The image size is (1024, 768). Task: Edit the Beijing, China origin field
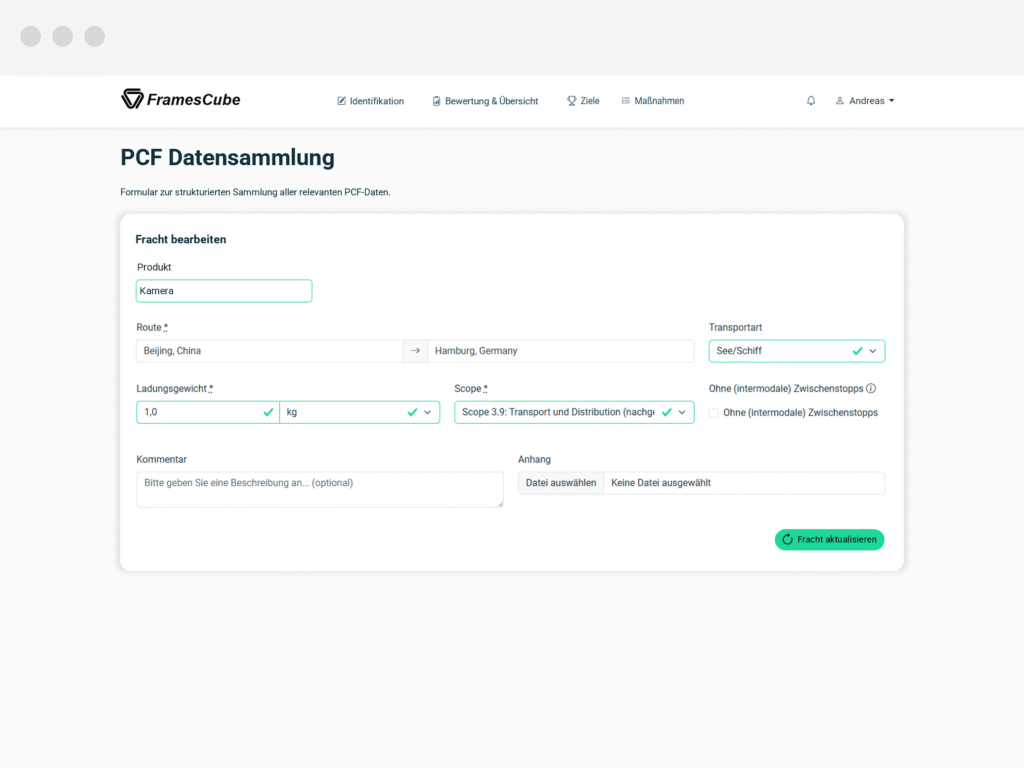click(x=269, y=351)
